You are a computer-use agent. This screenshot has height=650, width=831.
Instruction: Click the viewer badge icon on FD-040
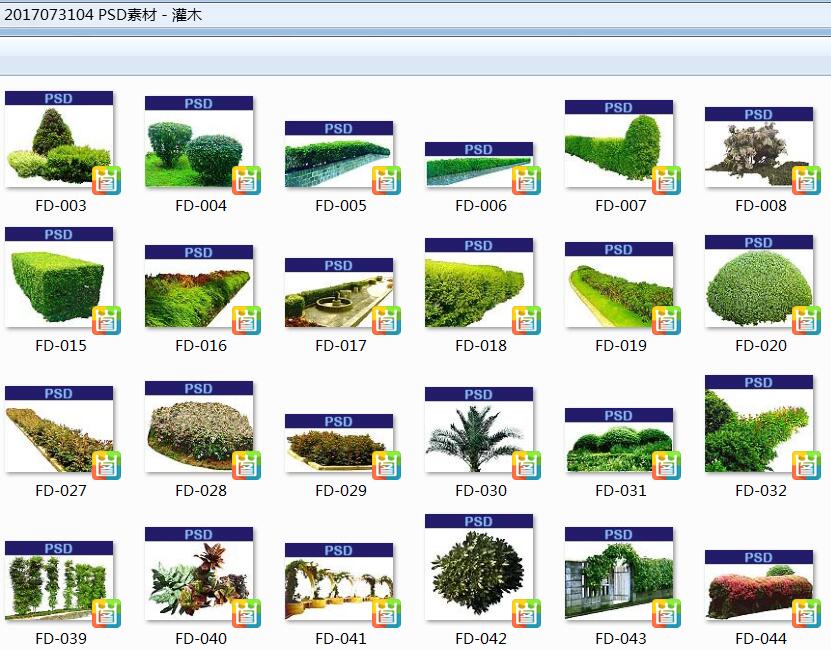246,613
